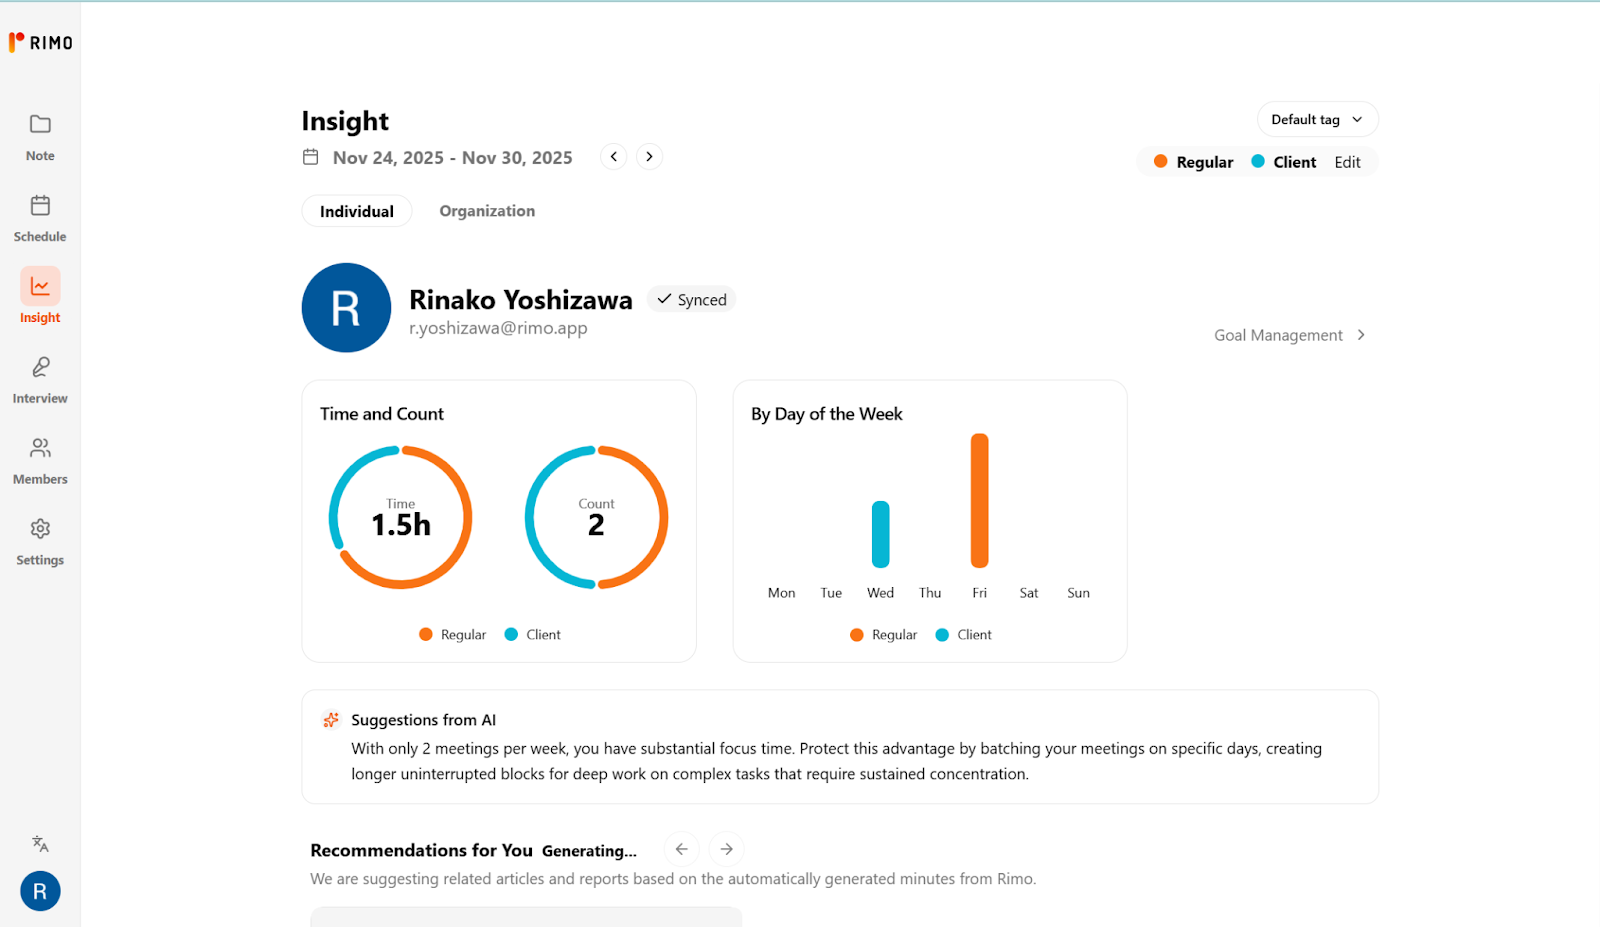
Task: Select the Insight chart icon
Action: coord(40,287)
